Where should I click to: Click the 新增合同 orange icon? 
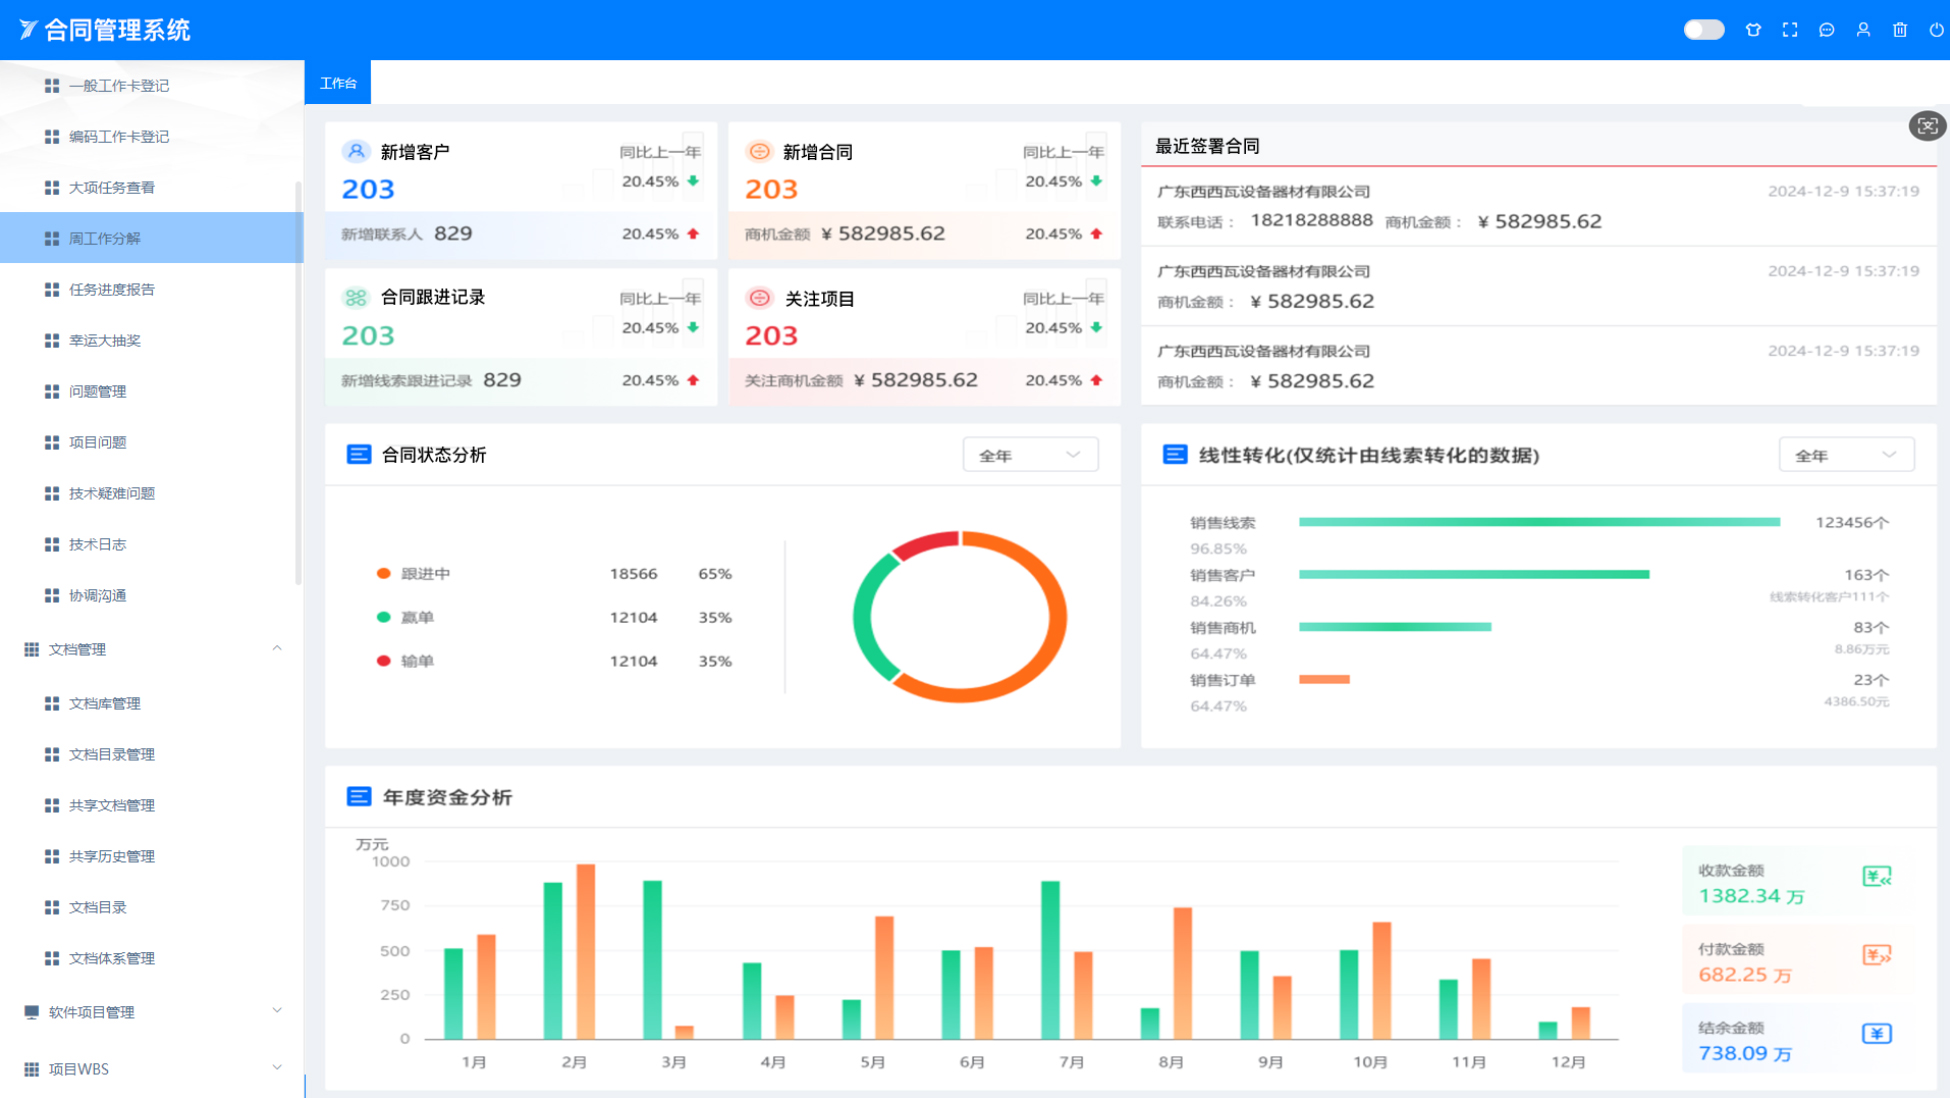click(759, 151)
